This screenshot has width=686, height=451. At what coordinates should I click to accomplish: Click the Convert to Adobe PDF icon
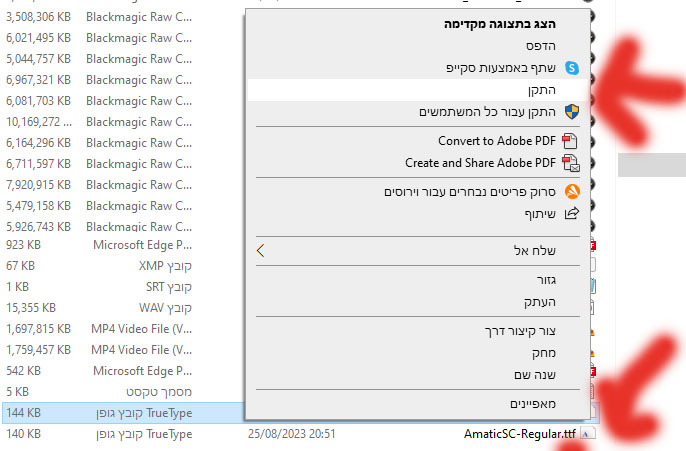[x=571, y=141]
